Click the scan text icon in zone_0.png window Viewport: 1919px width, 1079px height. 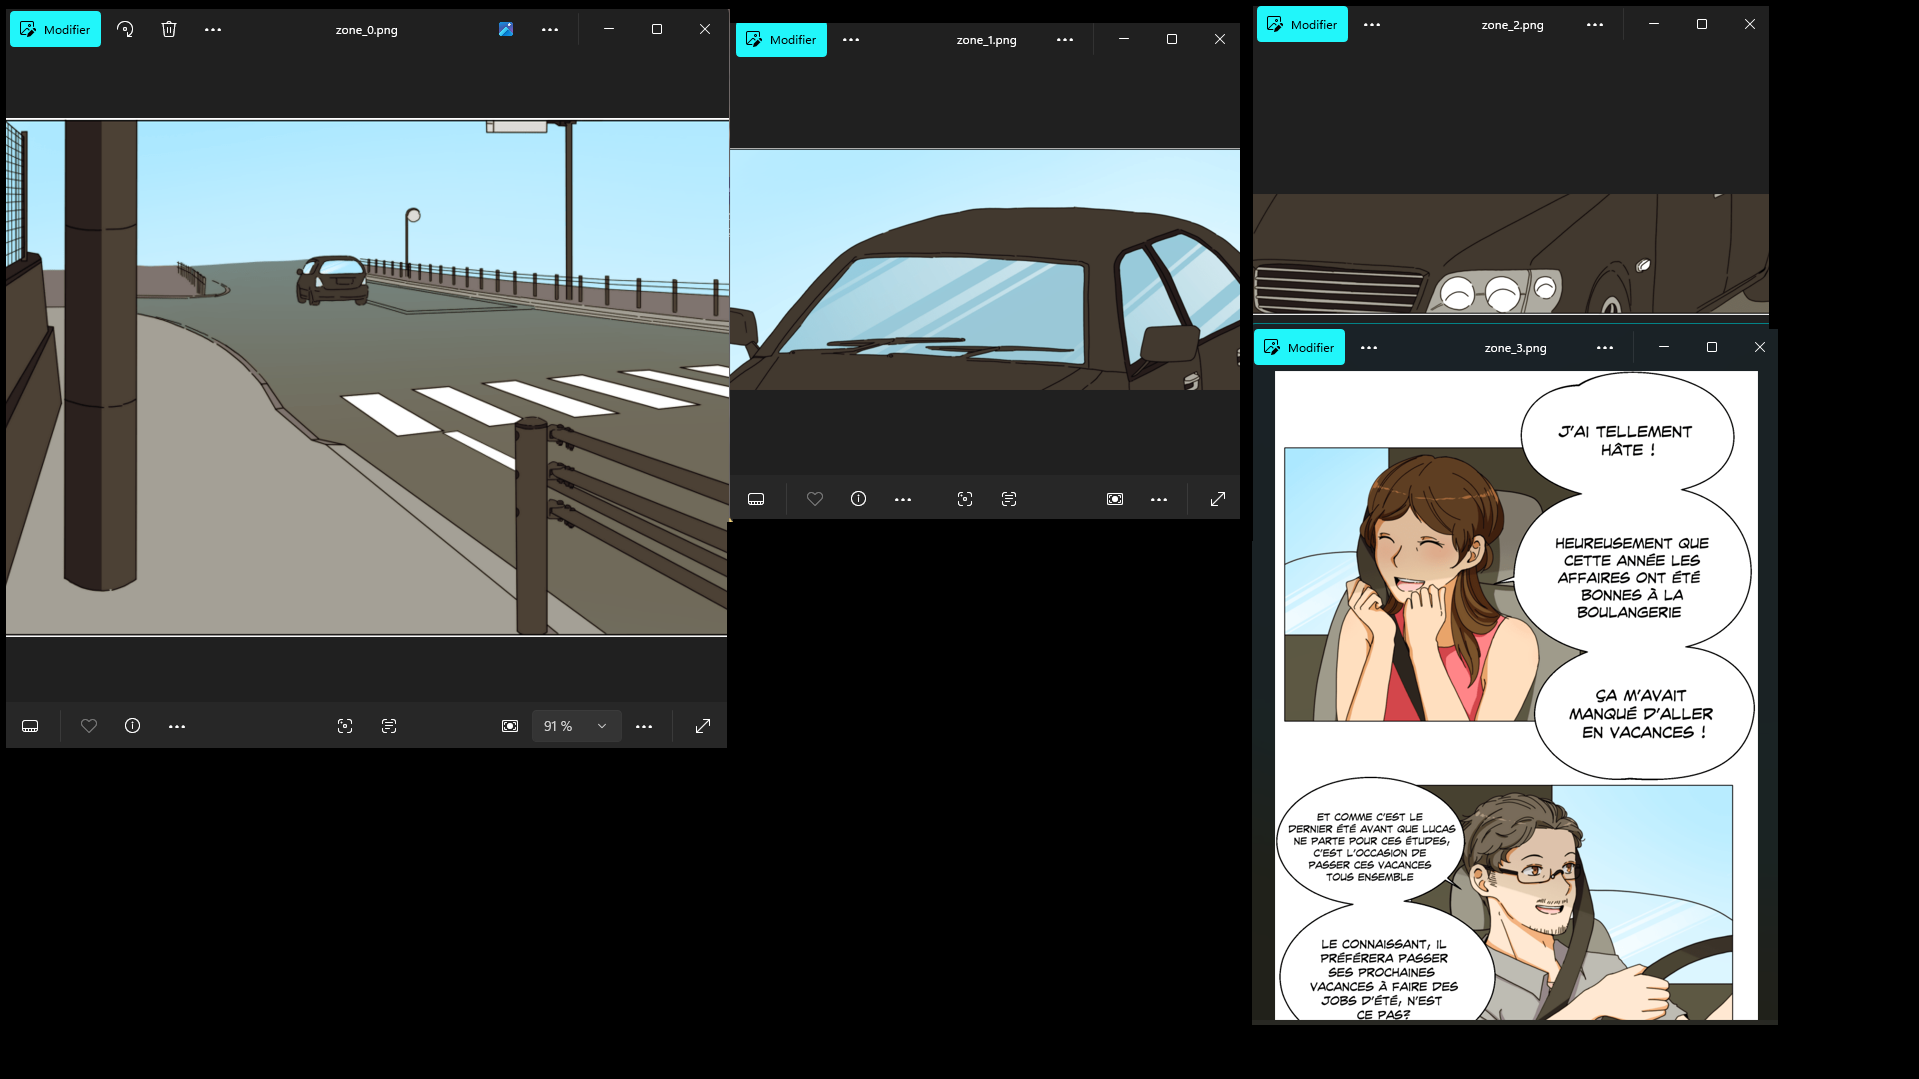pos(389,726)
